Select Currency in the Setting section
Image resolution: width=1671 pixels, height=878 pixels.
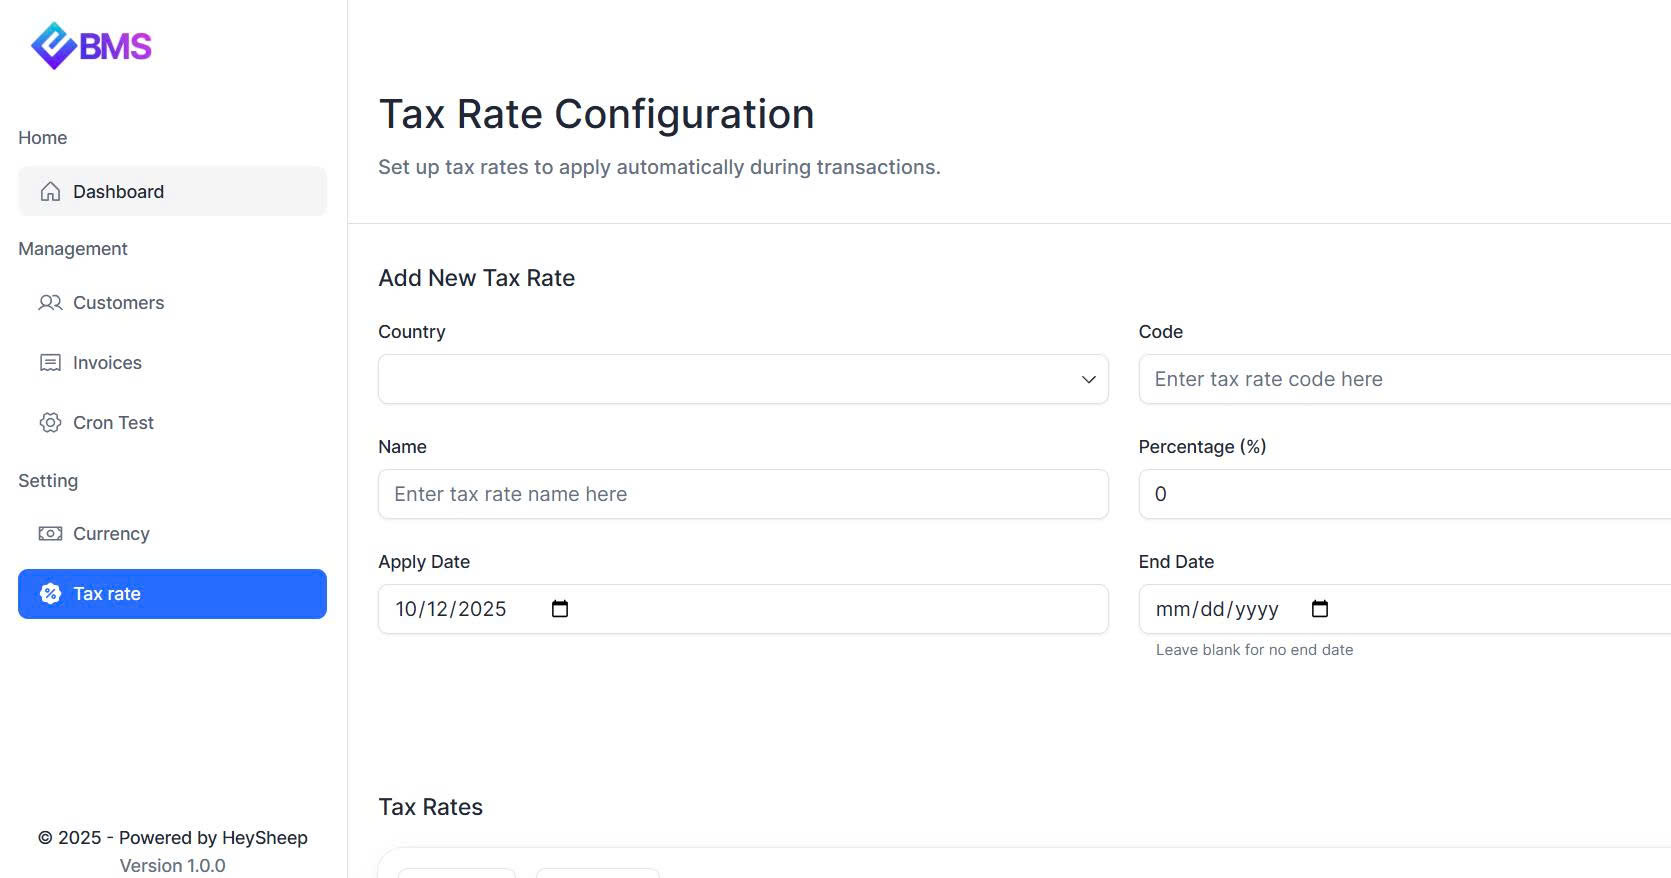(x=111, y=534)
